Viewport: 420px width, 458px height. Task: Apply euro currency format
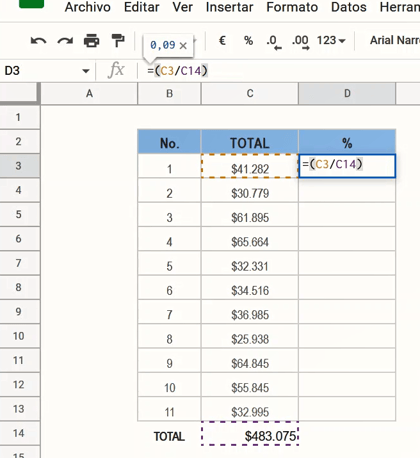(222, 41)
